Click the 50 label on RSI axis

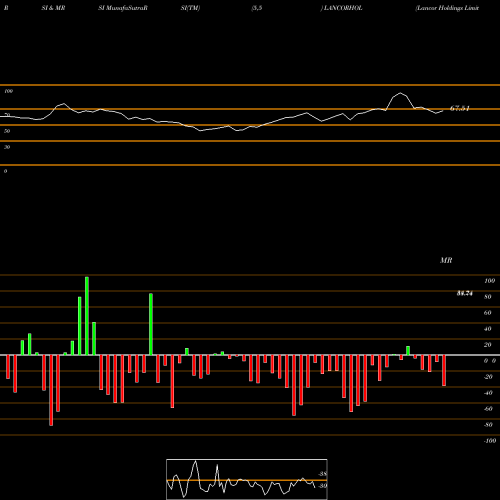tap(7, 131)
